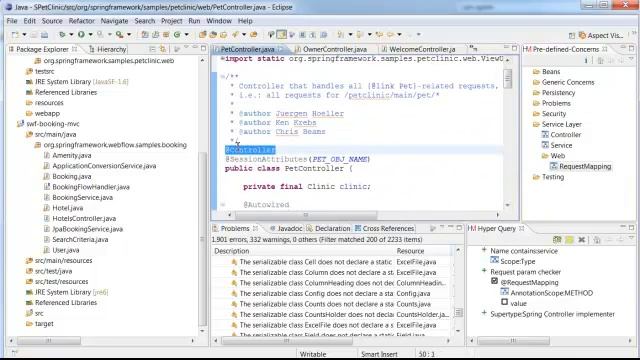Open the Refactor menu

point(81,21)
